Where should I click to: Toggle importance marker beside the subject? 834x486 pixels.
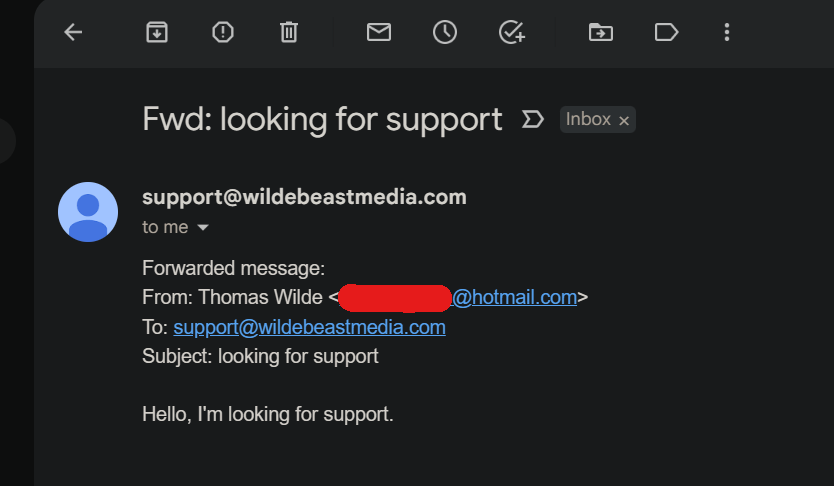[533, 120]
